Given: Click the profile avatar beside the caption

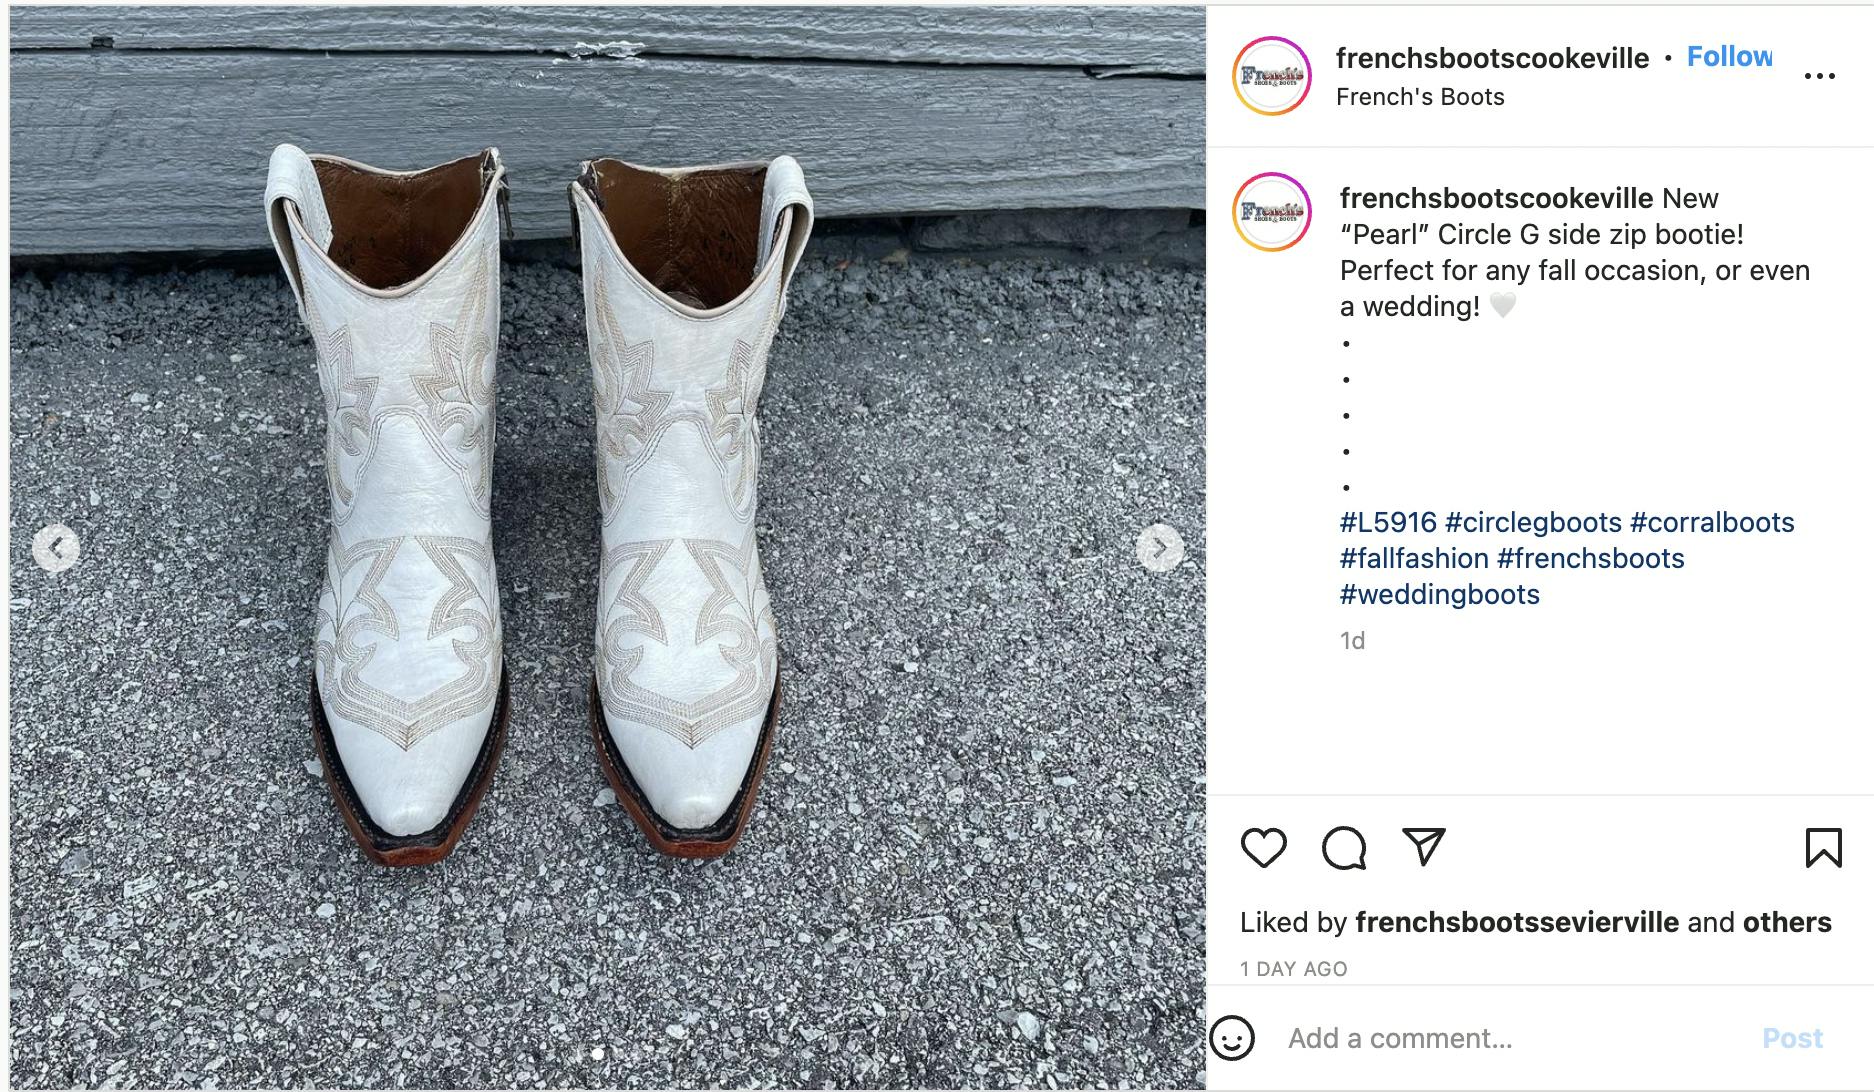Looking at the screenshot, I should 1271,212.
